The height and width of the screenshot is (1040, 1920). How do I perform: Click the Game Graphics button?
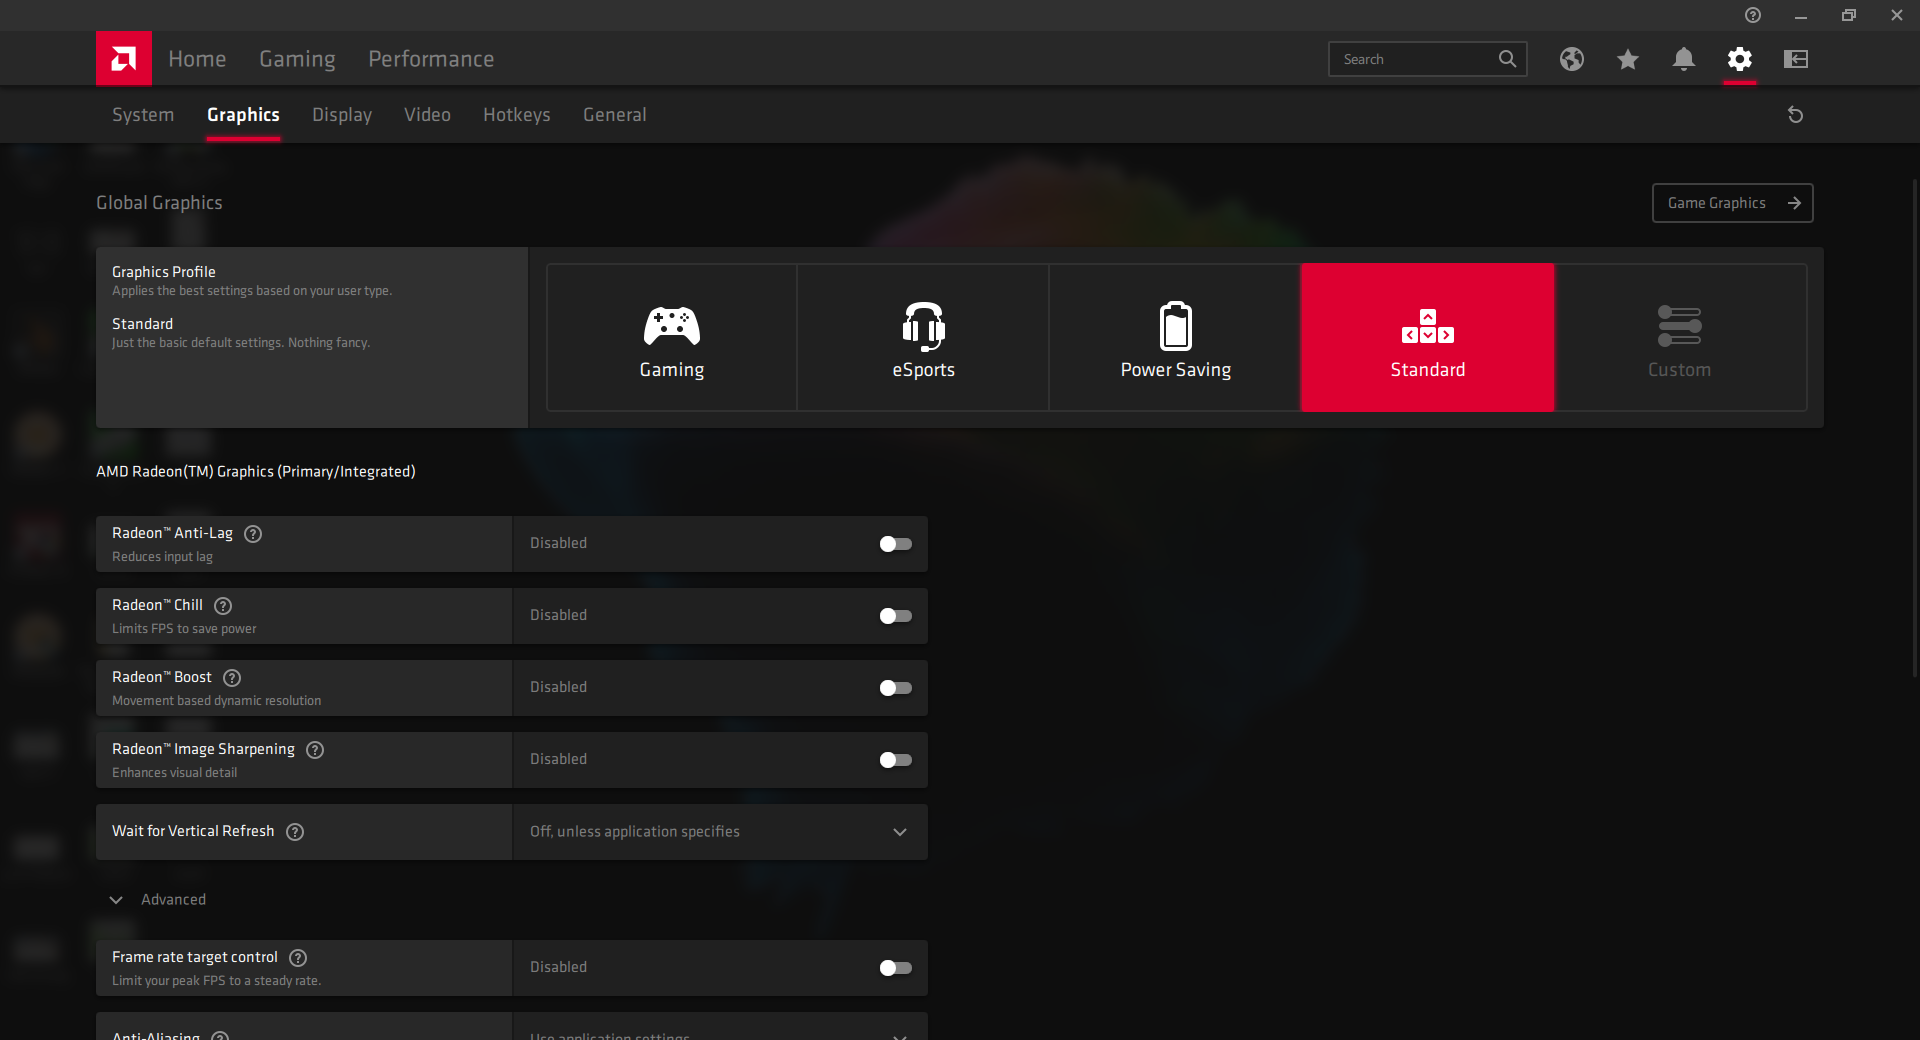pyautogui.click(x=1732, y=203)
